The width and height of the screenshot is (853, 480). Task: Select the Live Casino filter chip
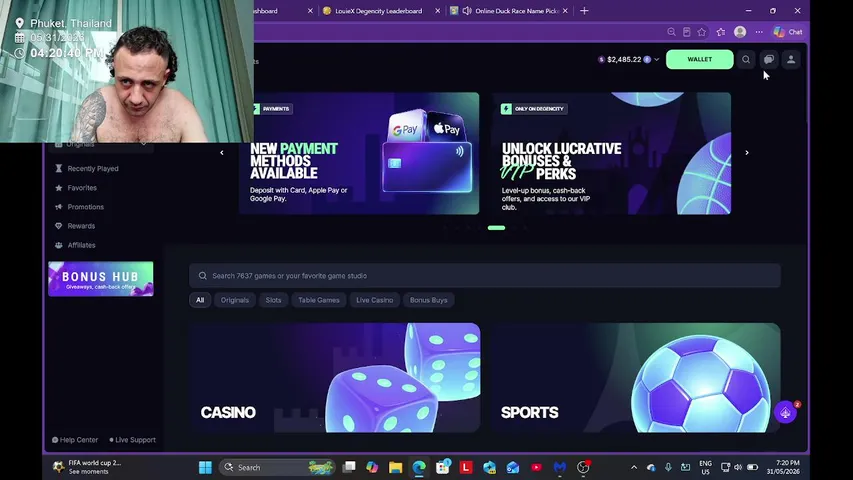click(374, 300)
